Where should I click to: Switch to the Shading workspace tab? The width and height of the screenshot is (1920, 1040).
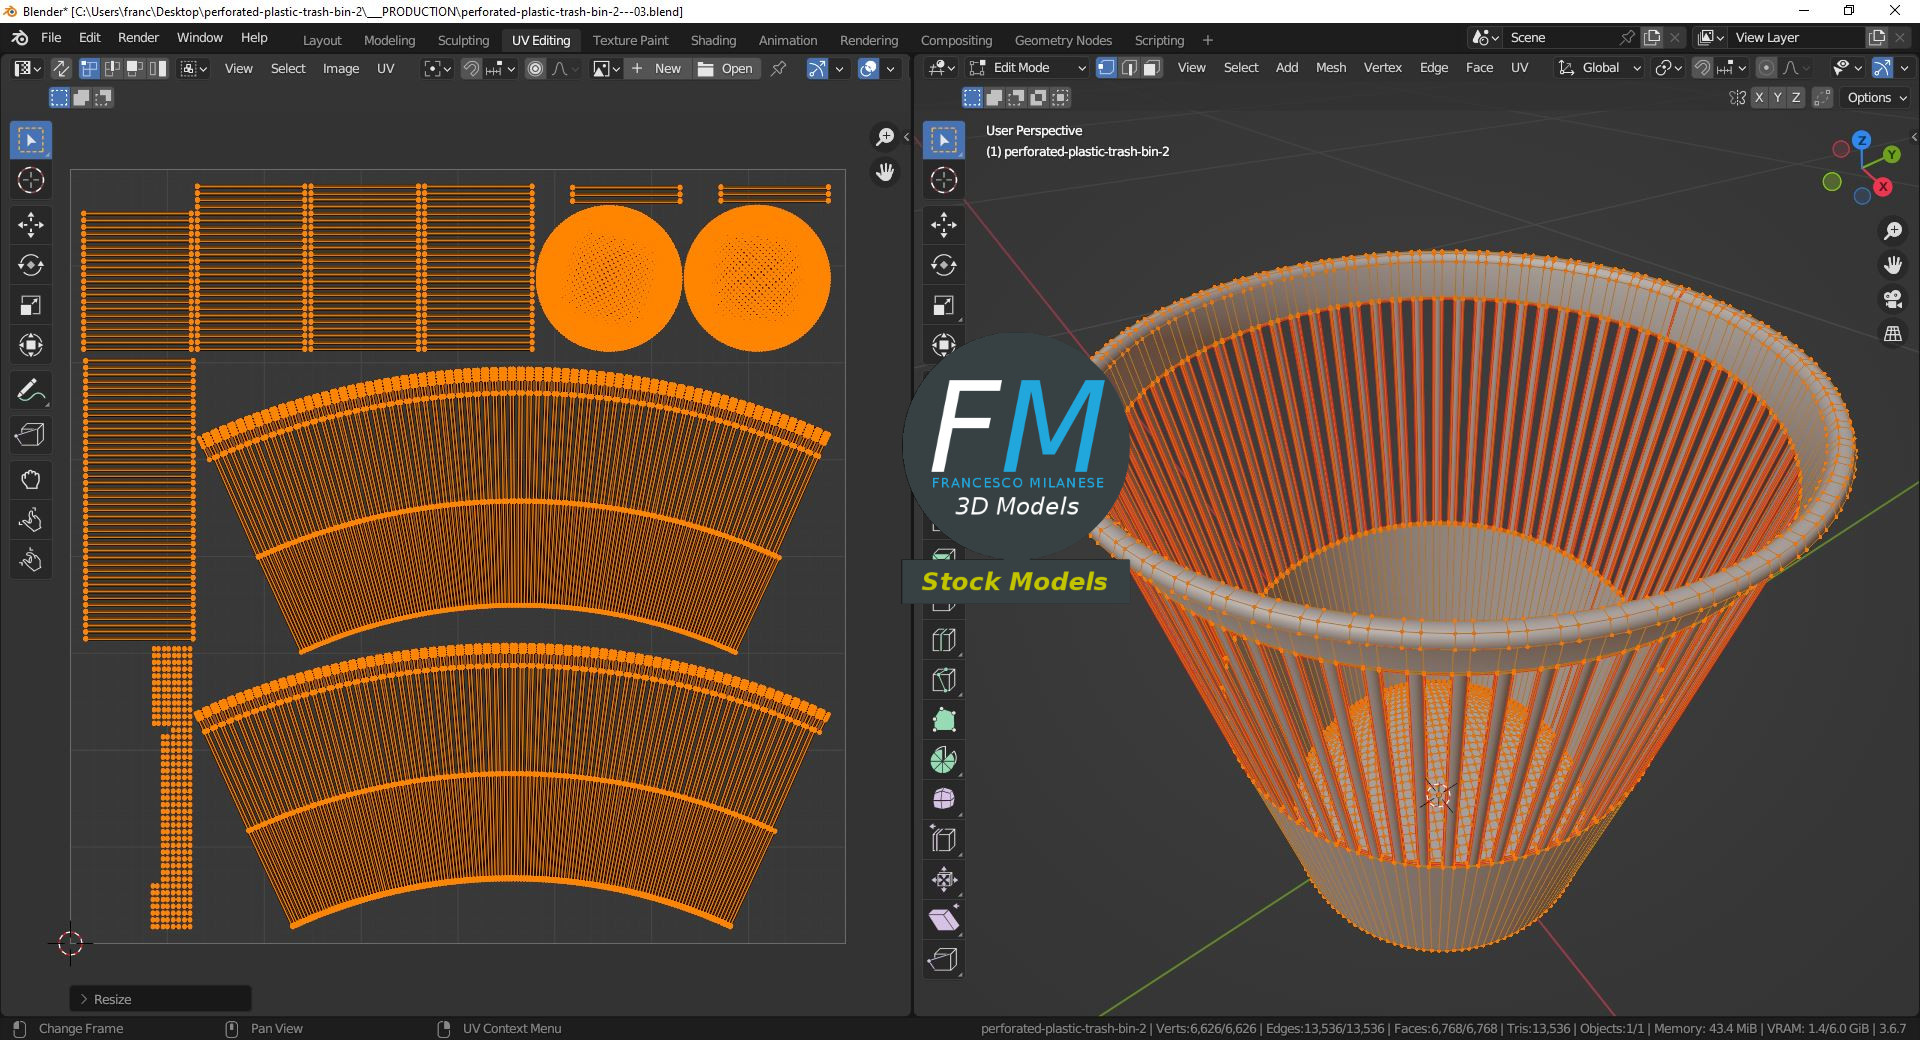tap(713, 40)
